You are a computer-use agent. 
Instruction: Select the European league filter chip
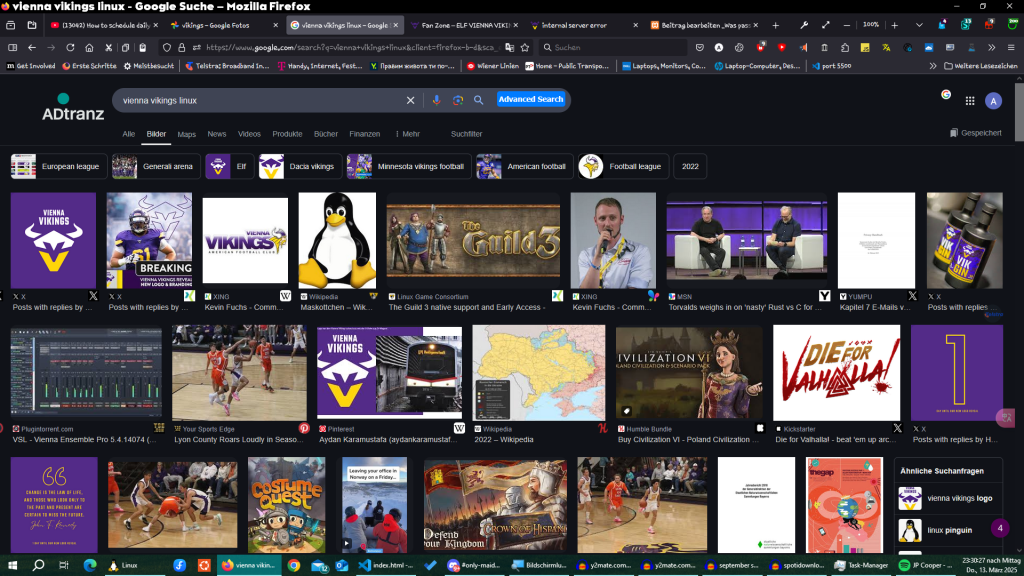[59, 167]
